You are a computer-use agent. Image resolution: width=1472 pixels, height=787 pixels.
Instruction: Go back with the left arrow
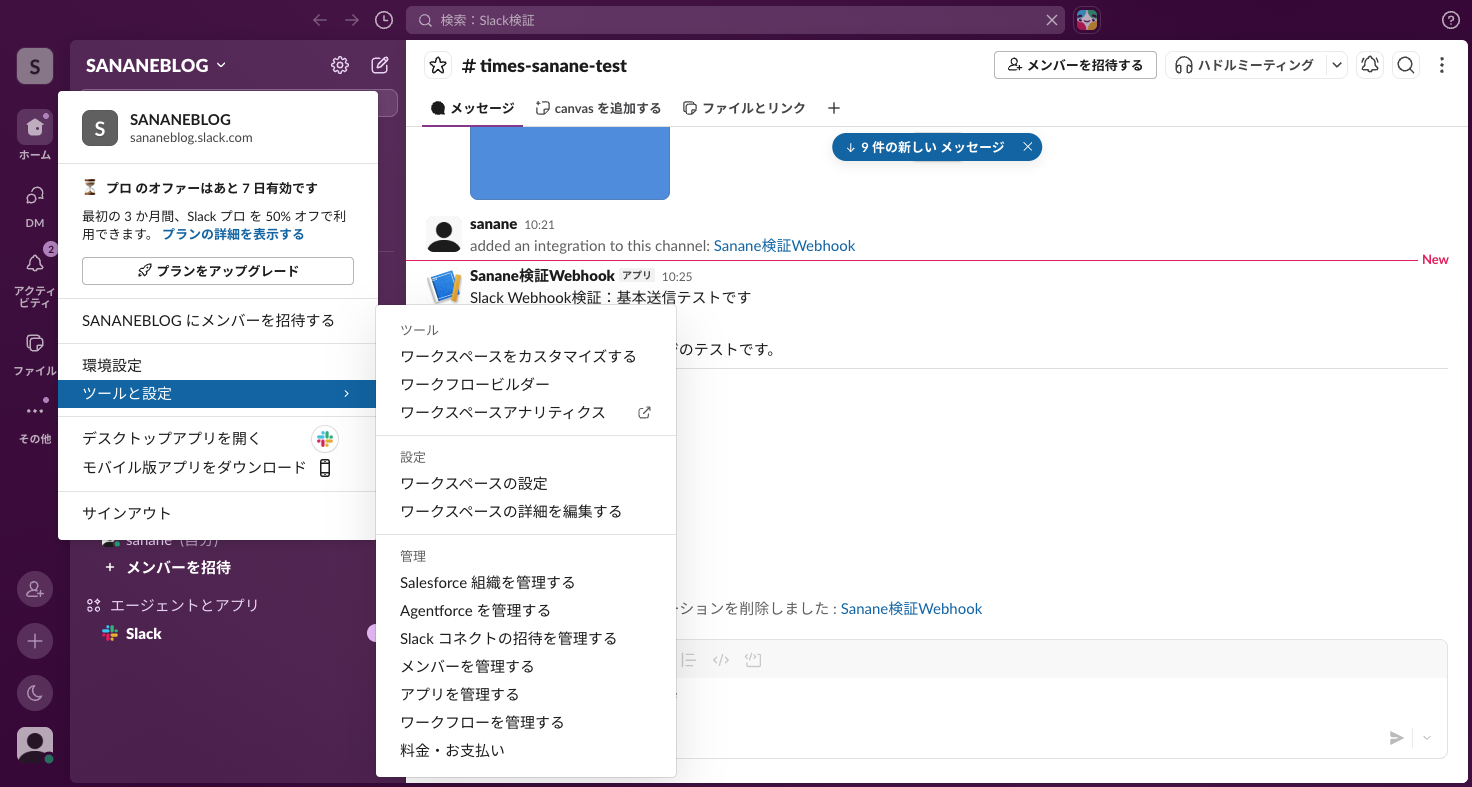320,20
